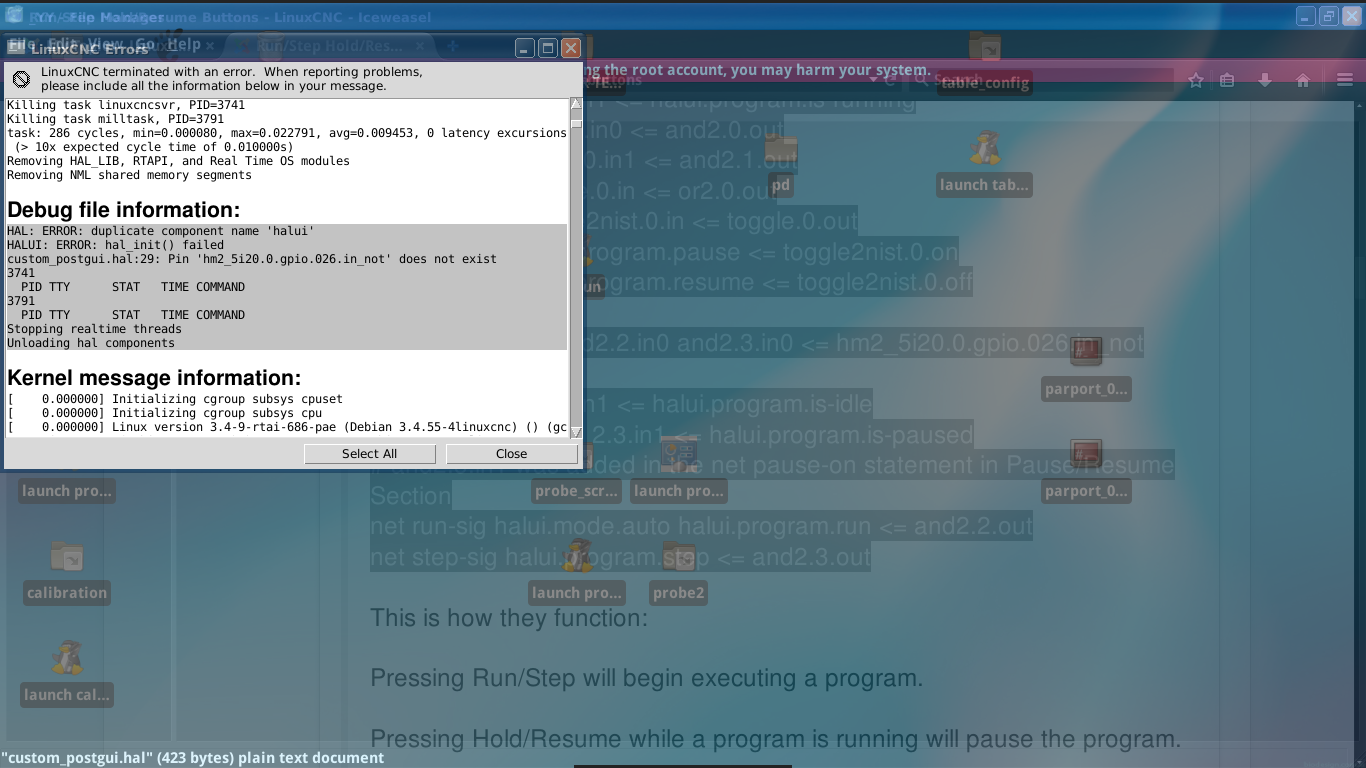
Task: Click the 'Pressing Hold/Resume while a program' sentence
Action: tap(775, 740)
